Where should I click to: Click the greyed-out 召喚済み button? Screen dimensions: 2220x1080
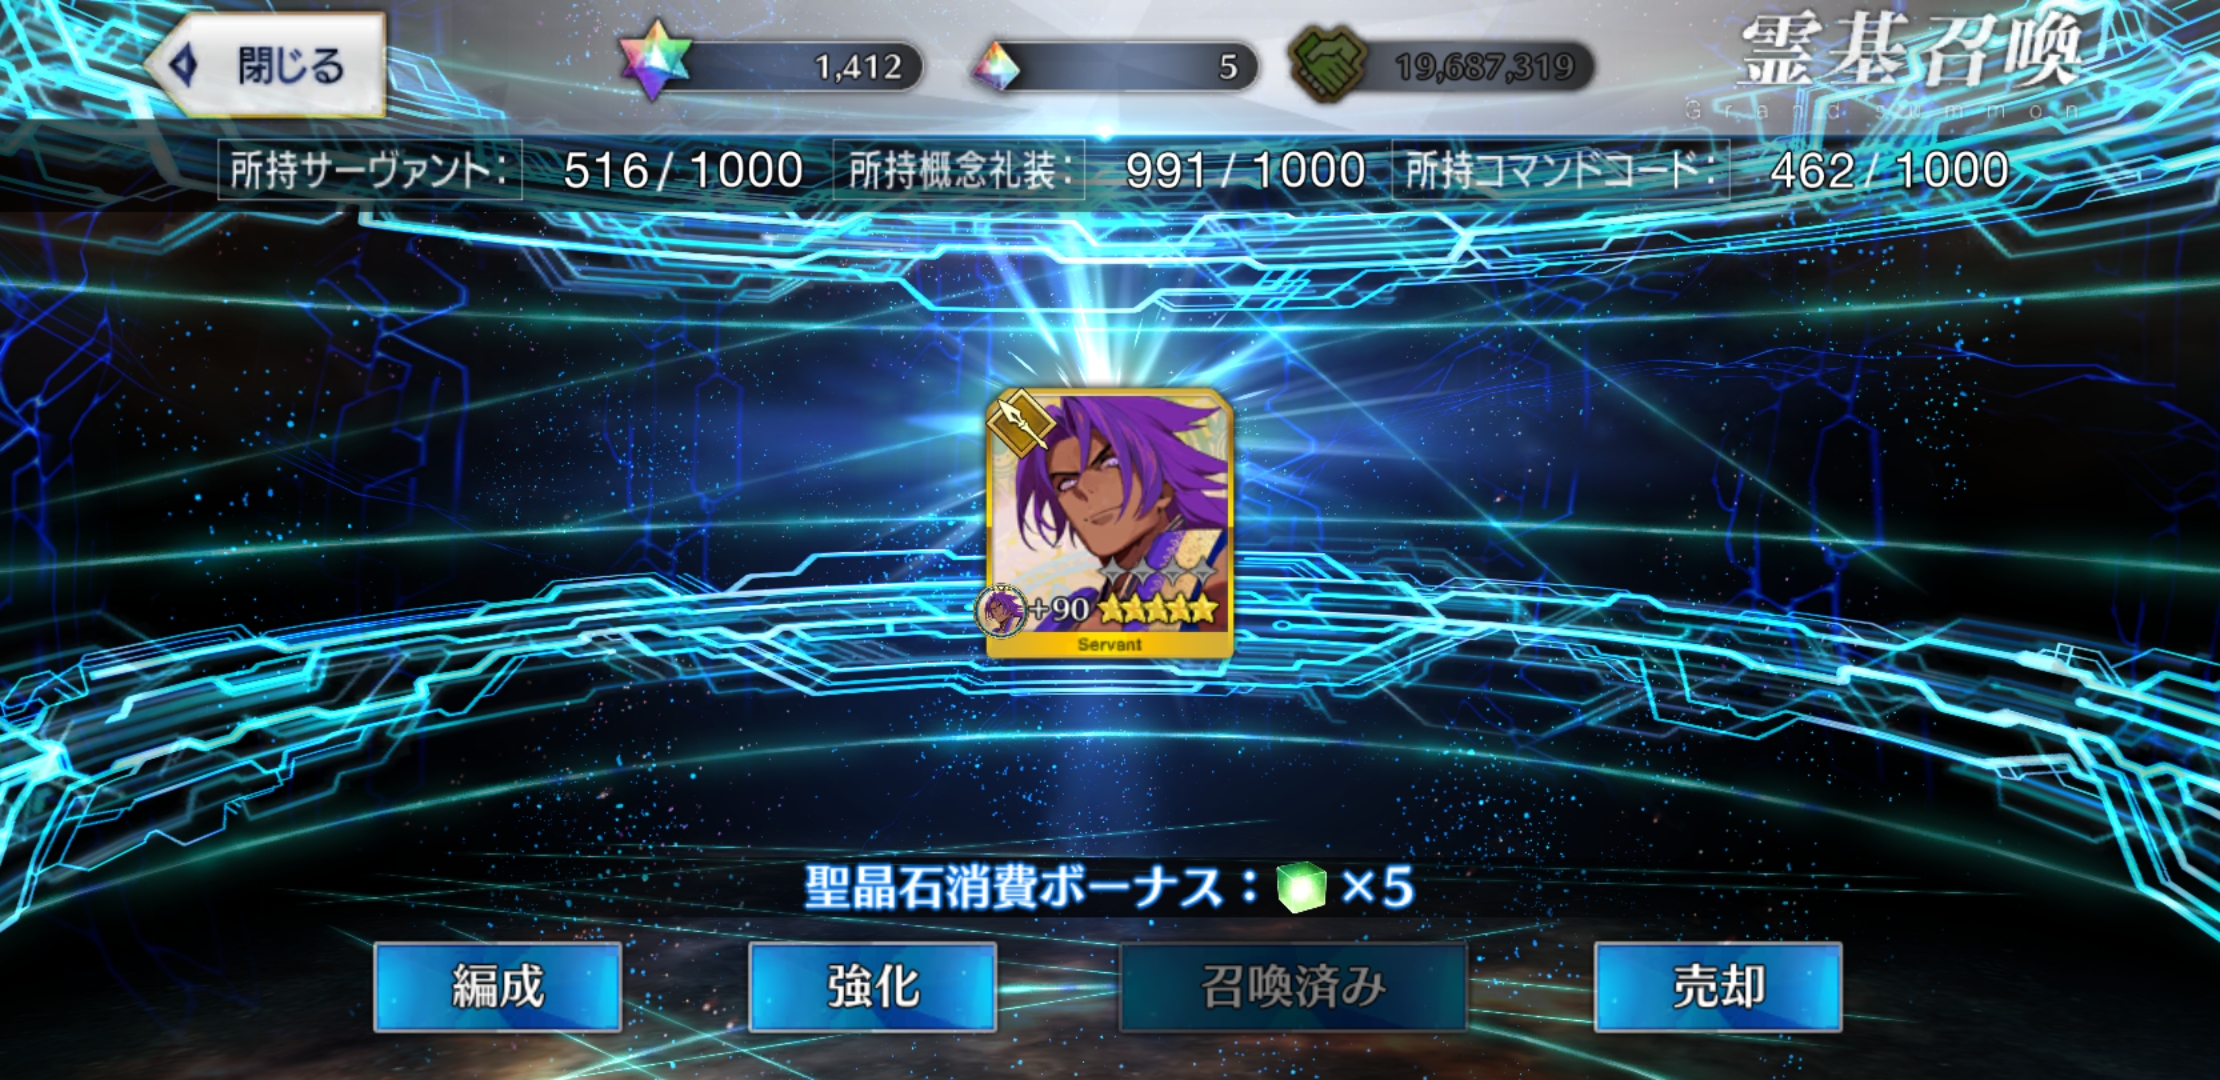(x=1293, y=987)
